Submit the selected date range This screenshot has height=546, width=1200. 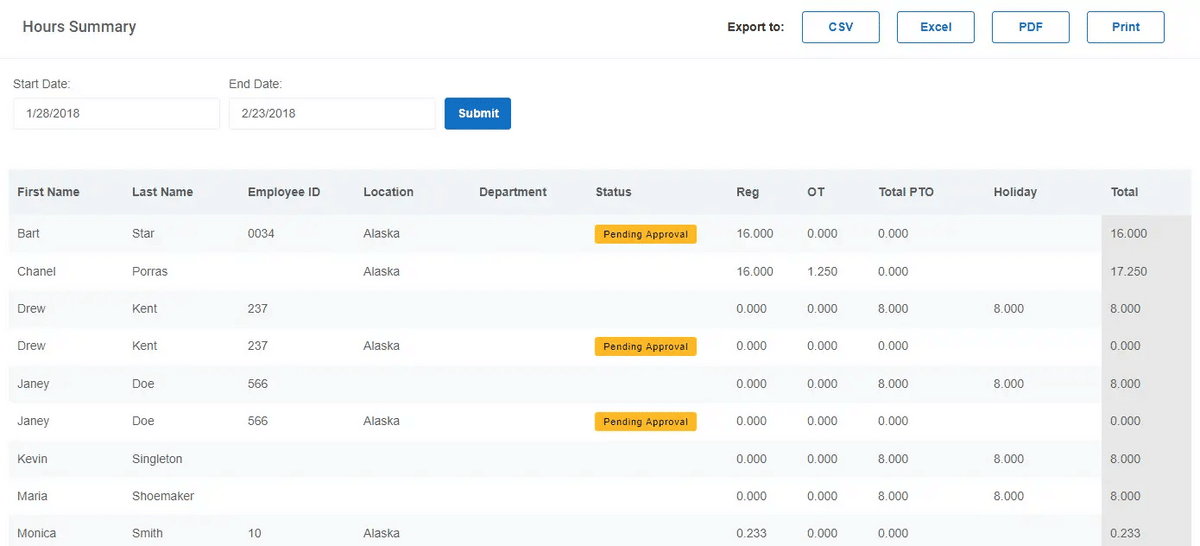pos(478,113)
